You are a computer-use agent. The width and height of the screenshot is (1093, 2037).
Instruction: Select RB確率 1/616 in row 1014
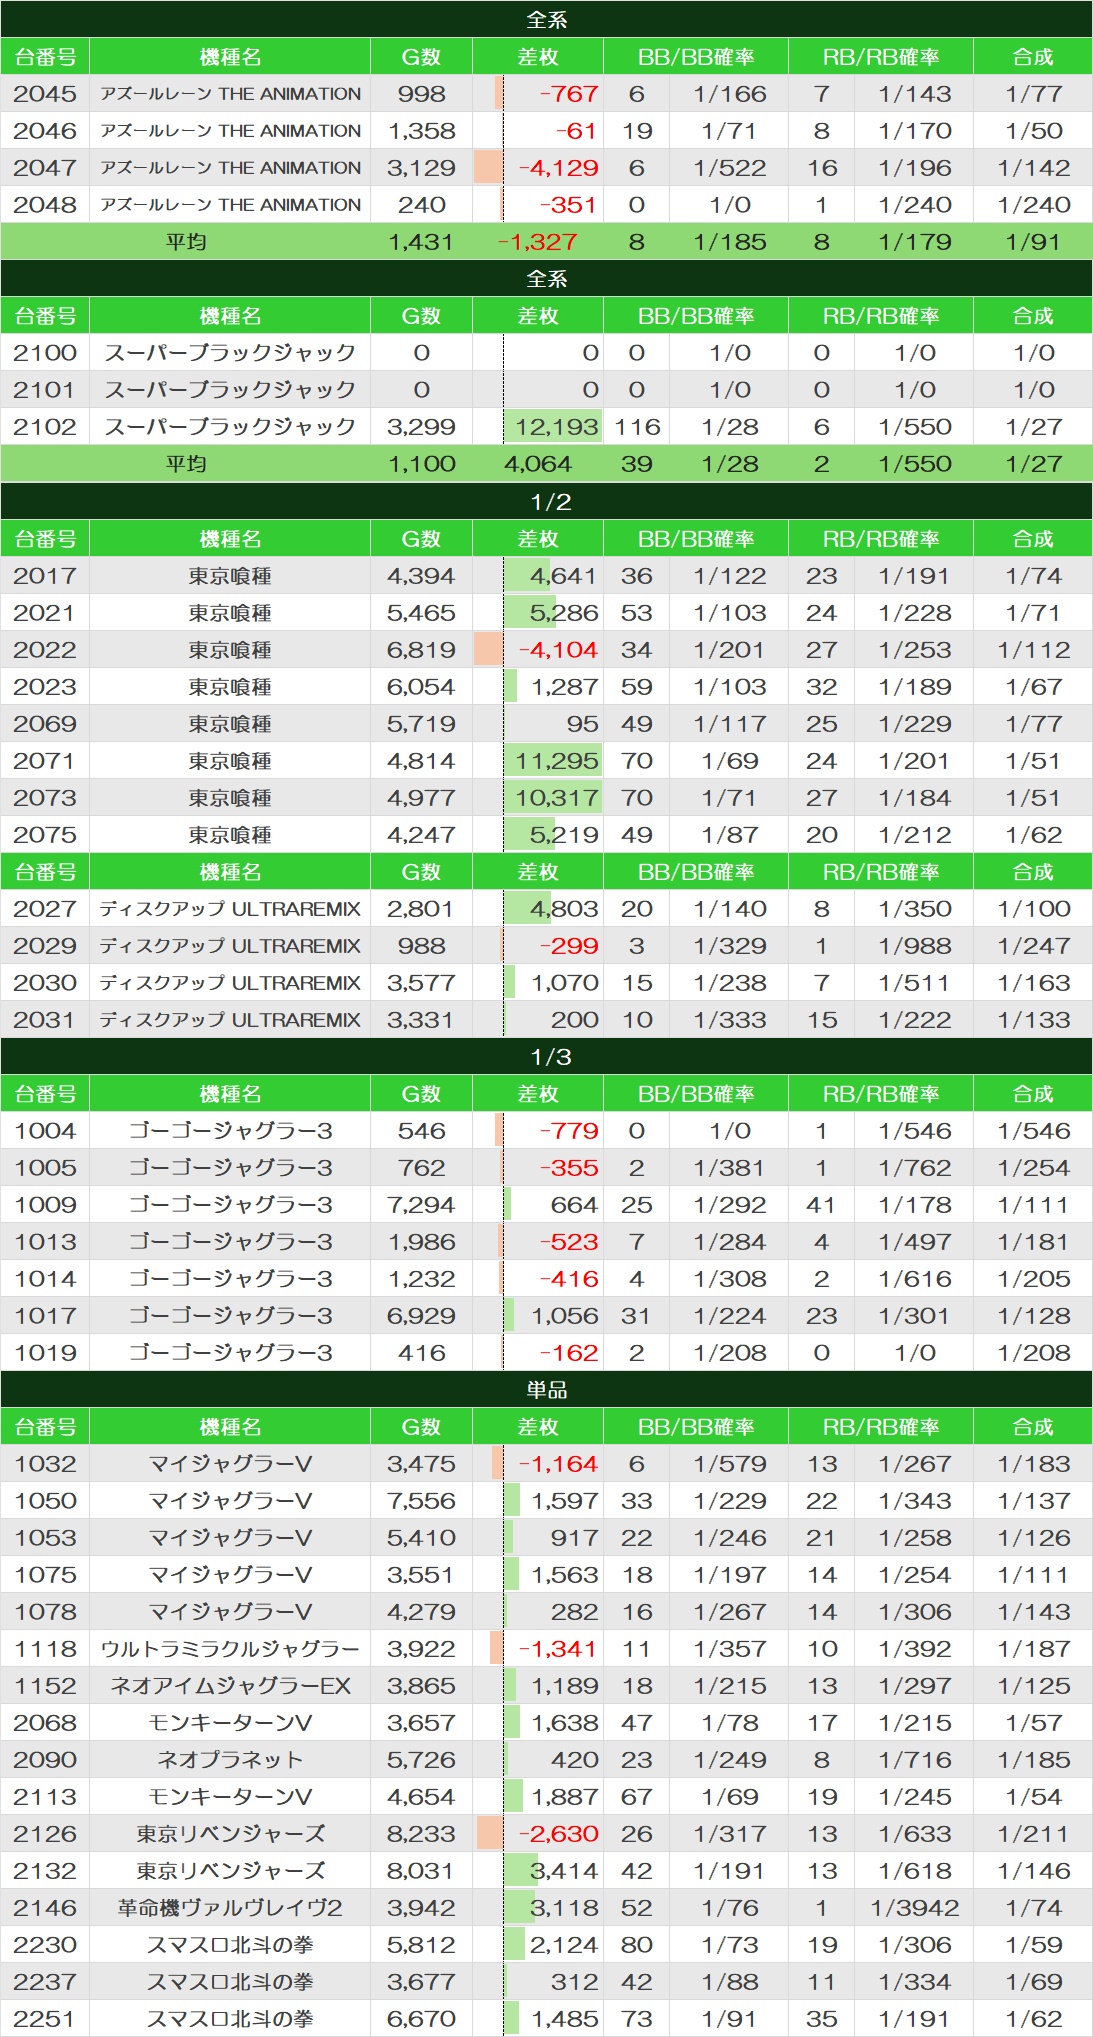[915, 1279]
